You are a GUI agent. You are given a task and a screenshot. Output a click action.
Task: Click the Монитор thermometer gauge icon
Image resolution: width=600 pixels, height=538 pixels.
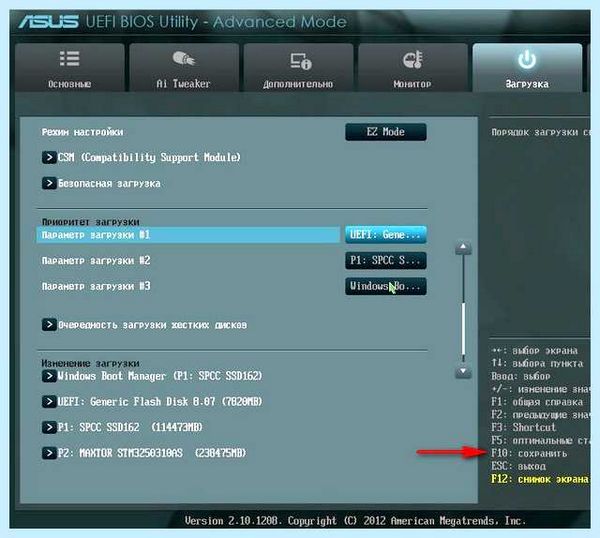tap(412, 60)
